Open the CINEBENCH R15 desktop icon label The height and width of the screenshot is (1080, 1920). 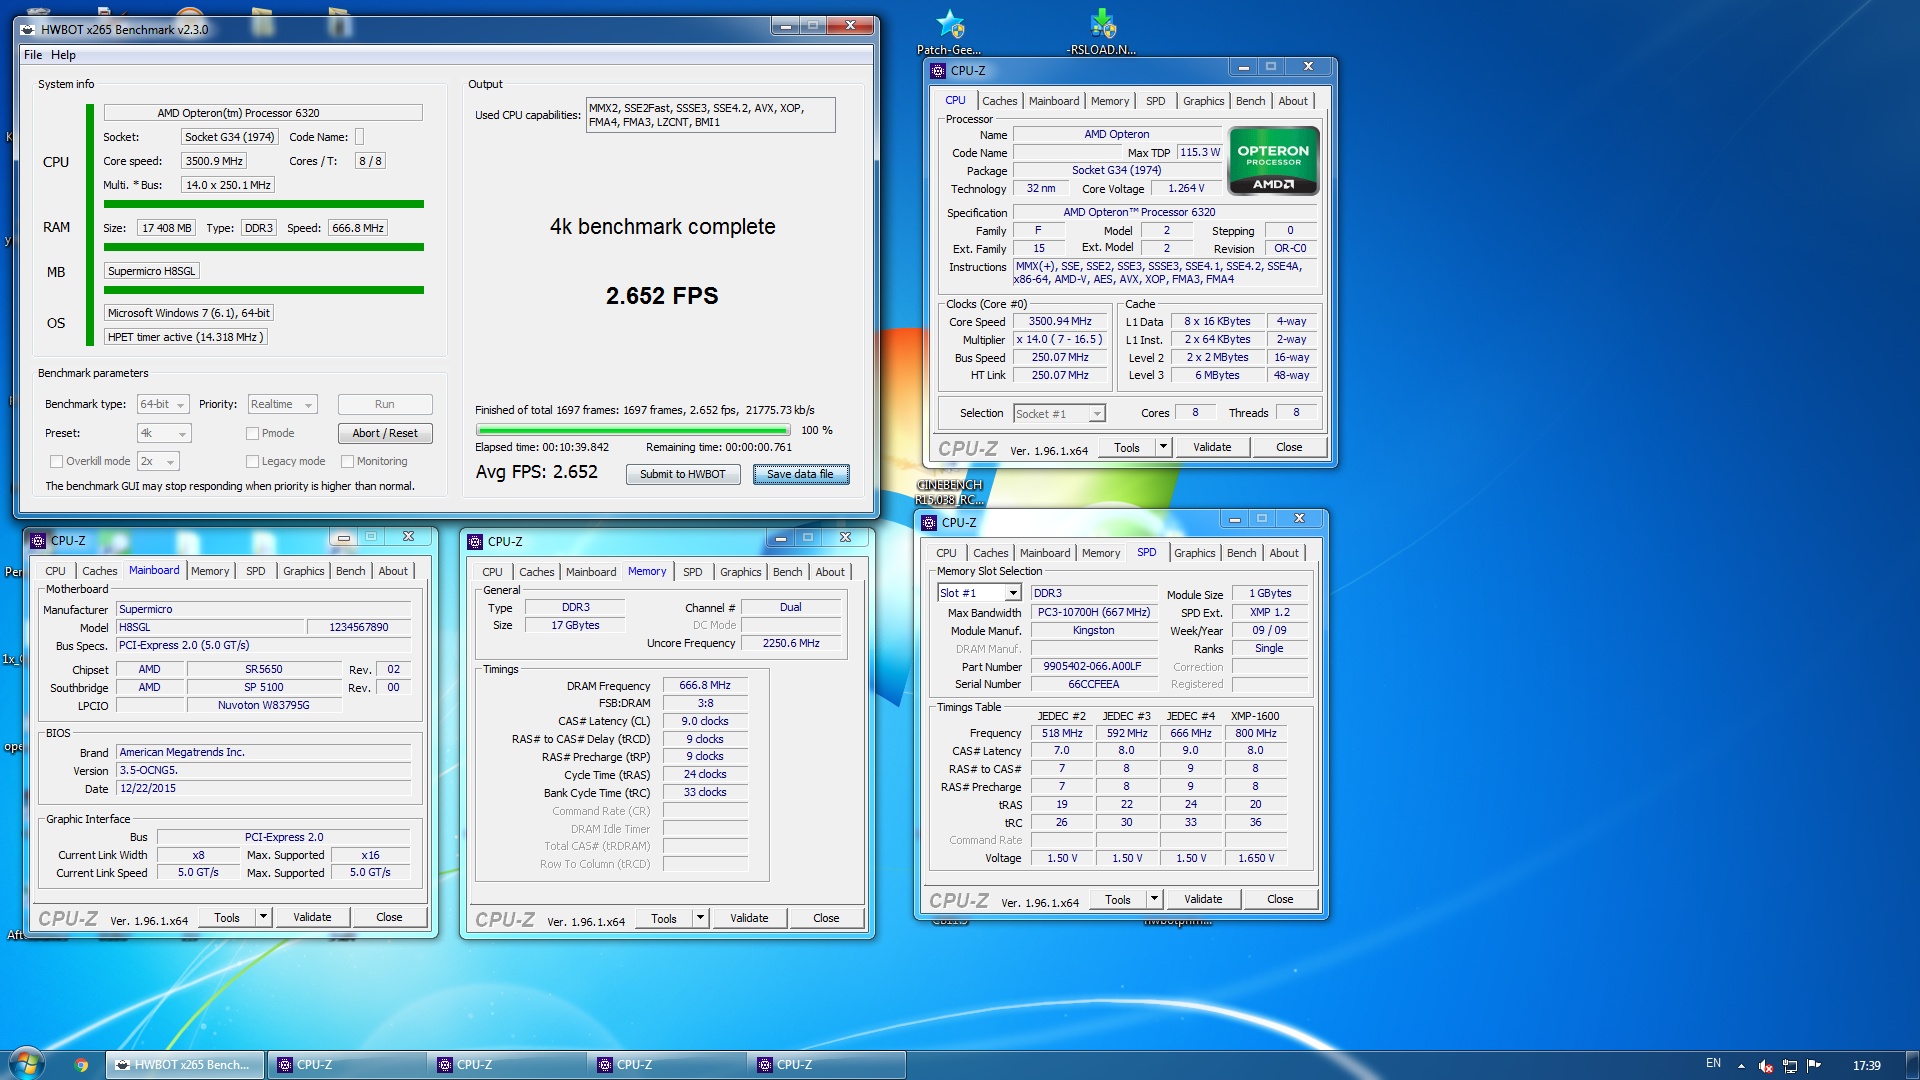point(950,492)
